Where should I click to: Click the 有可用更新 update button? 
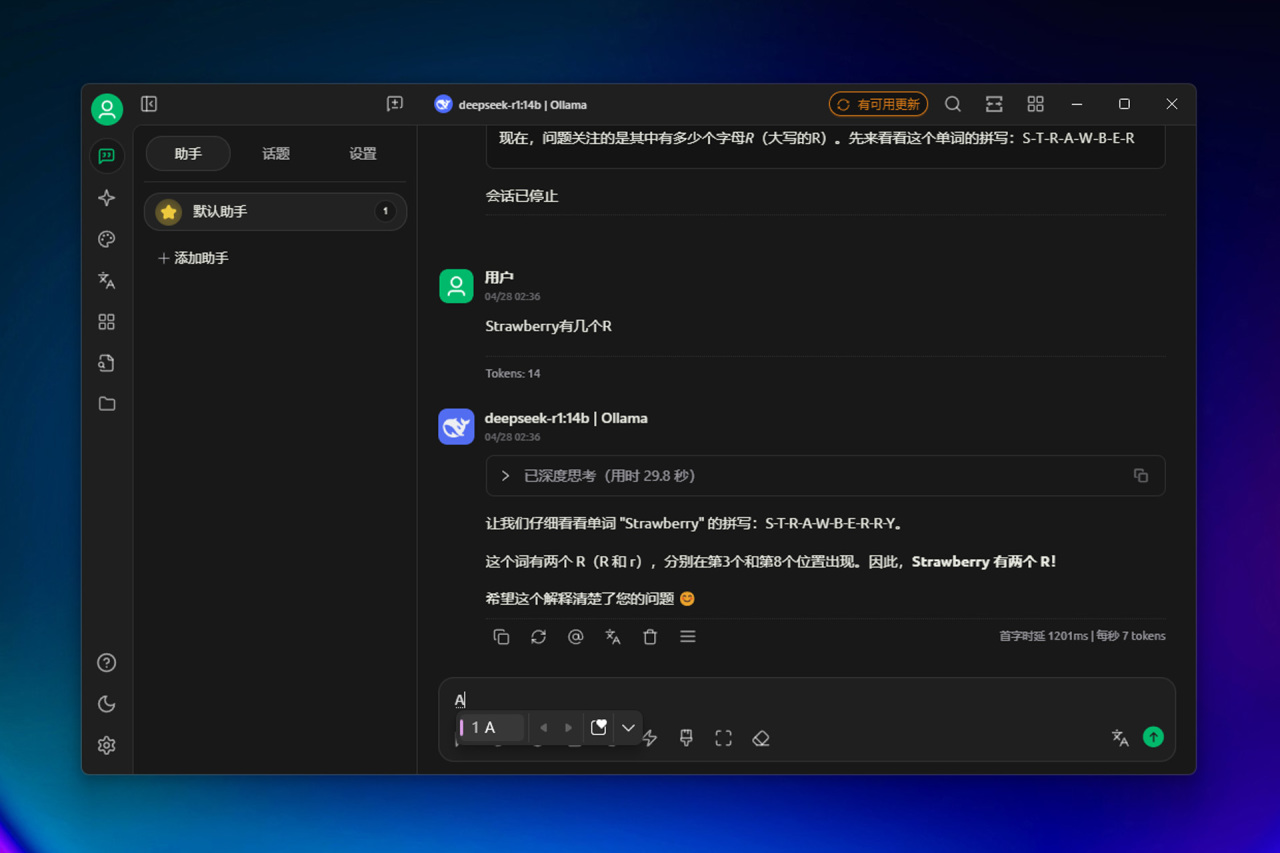tap(878, 104)
